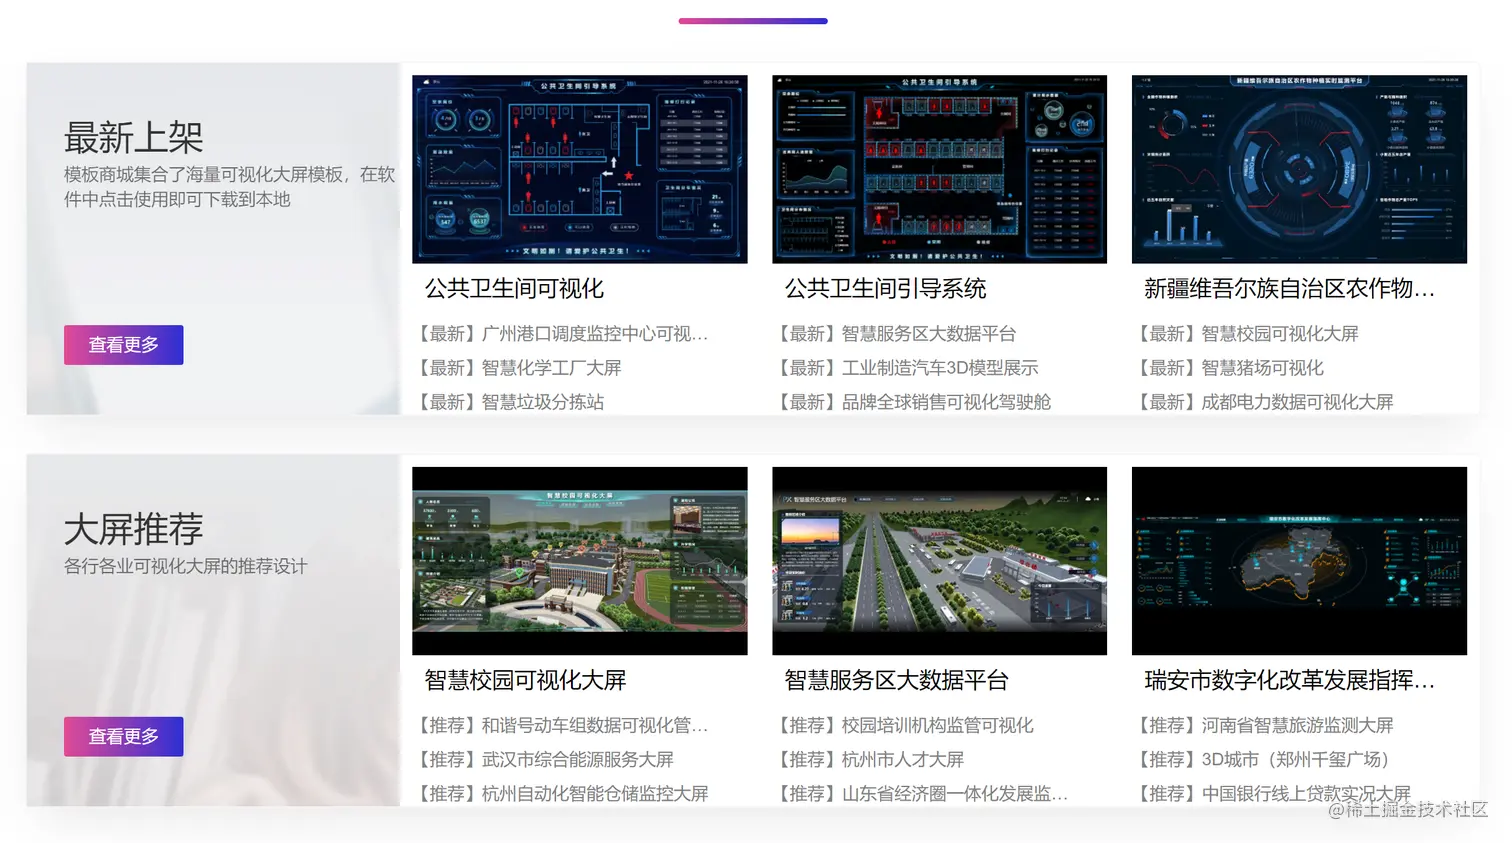Open 公共卫生间可视化 template thumbnail
Image resolution: width=1512 pixels, height=843 pixels.
[580, 169]
